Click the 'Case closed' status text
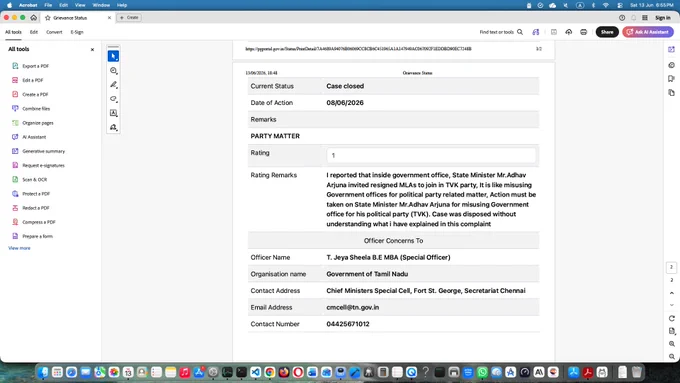The width and height of the screenshot is (680, 383). tap(345, 86)
